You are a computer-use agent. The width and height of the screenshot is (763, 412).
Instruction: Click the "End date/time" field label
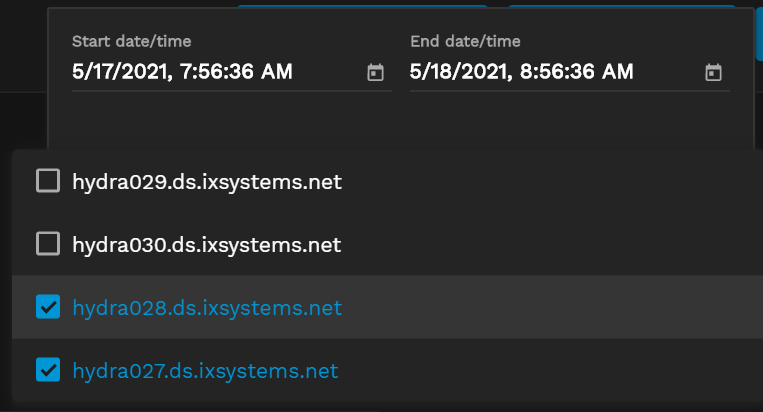[x=465, y=42]
